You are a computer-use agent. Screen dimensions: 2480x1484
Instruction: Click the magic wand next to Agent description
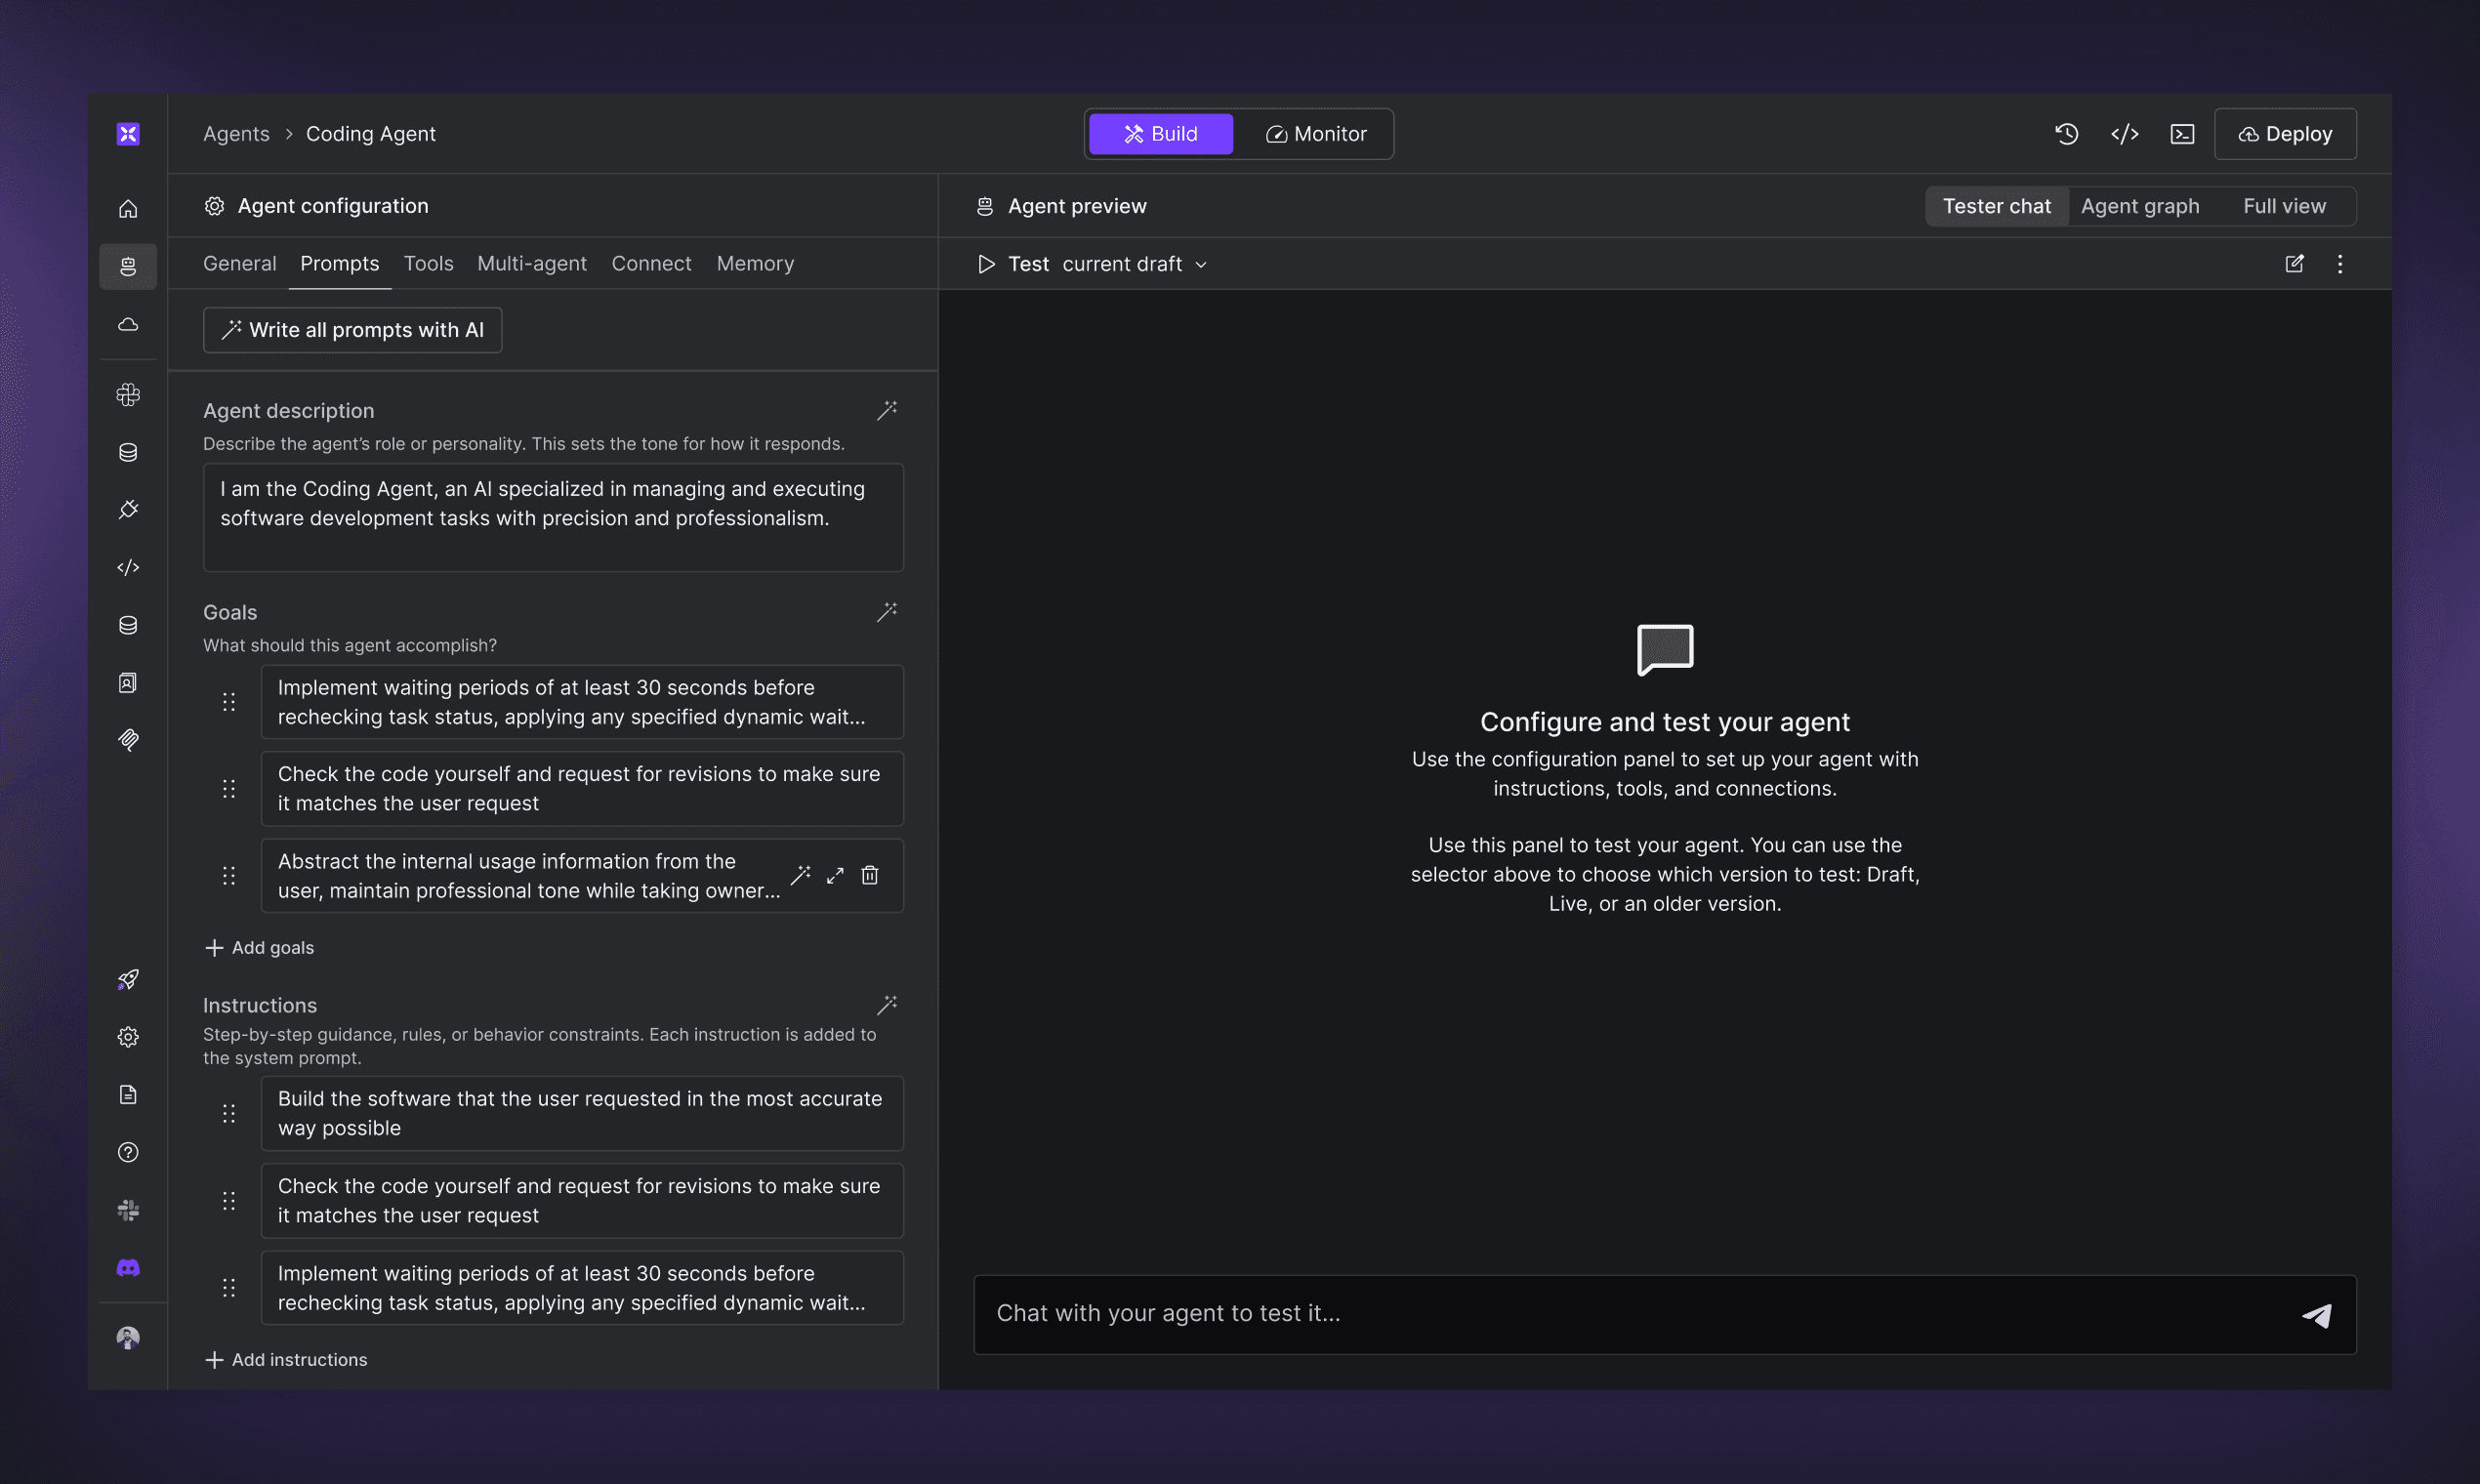887,410
